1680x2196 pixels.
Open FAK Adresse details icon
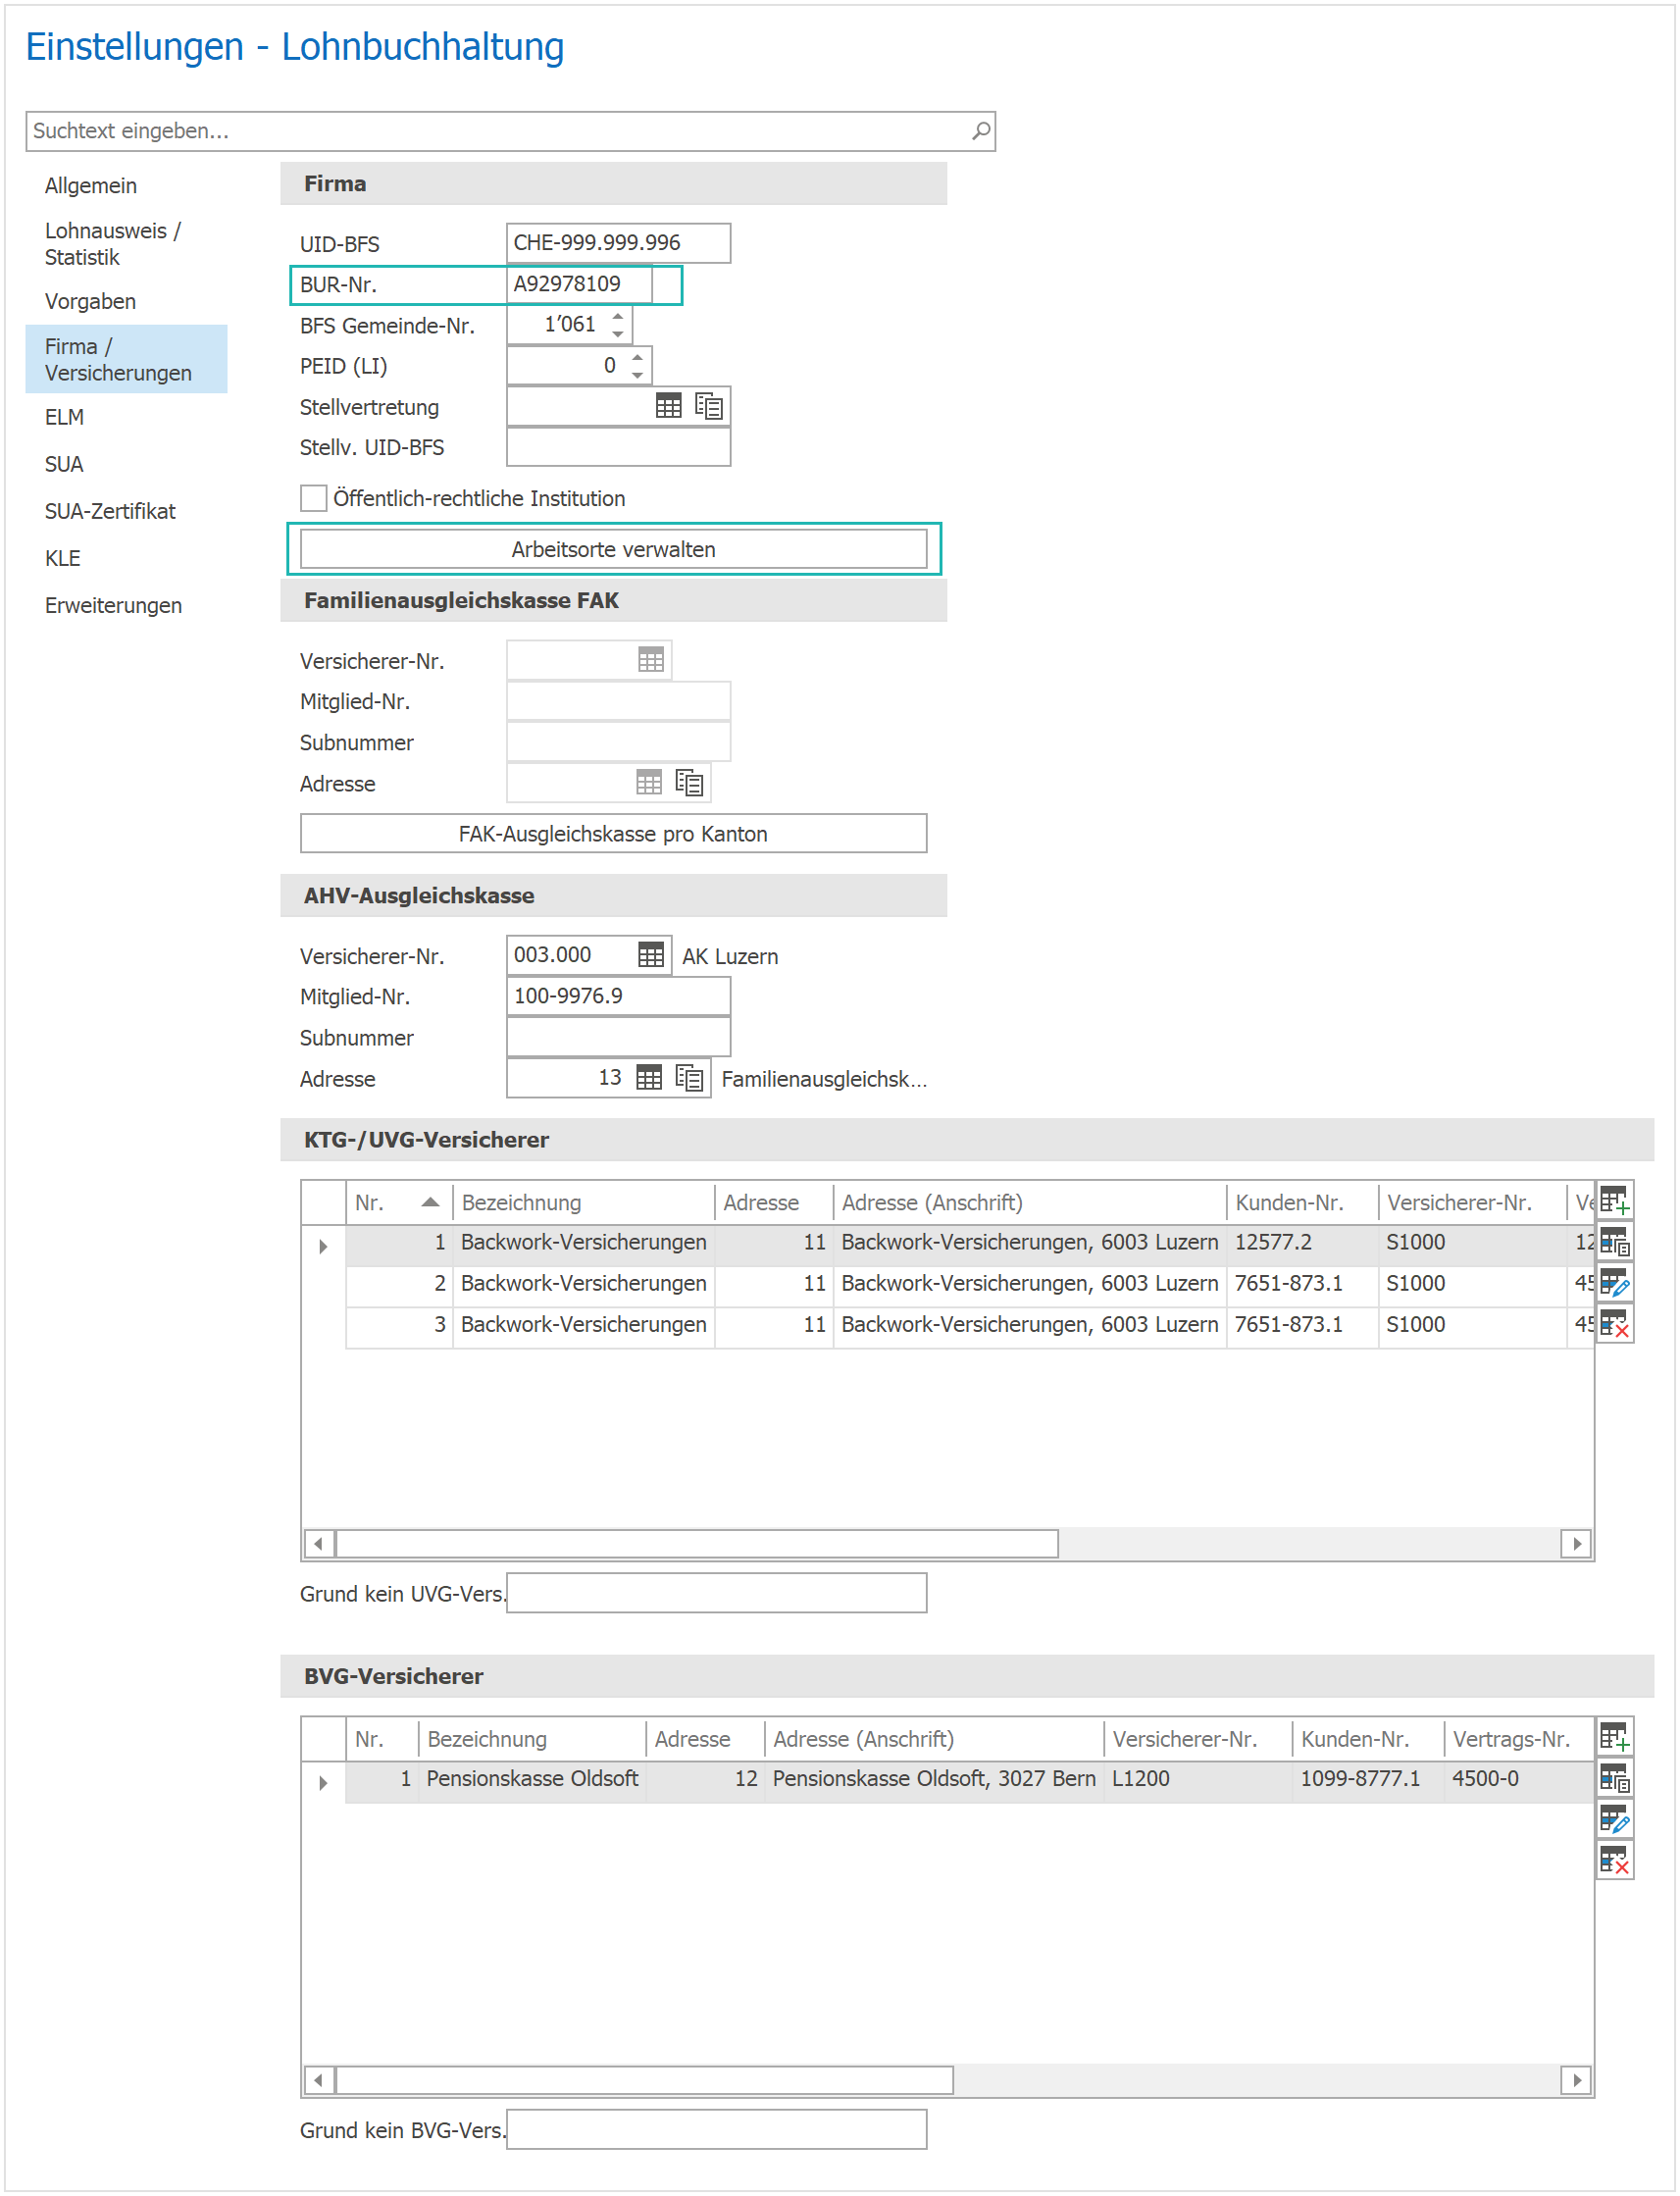[x=689, y=782]
